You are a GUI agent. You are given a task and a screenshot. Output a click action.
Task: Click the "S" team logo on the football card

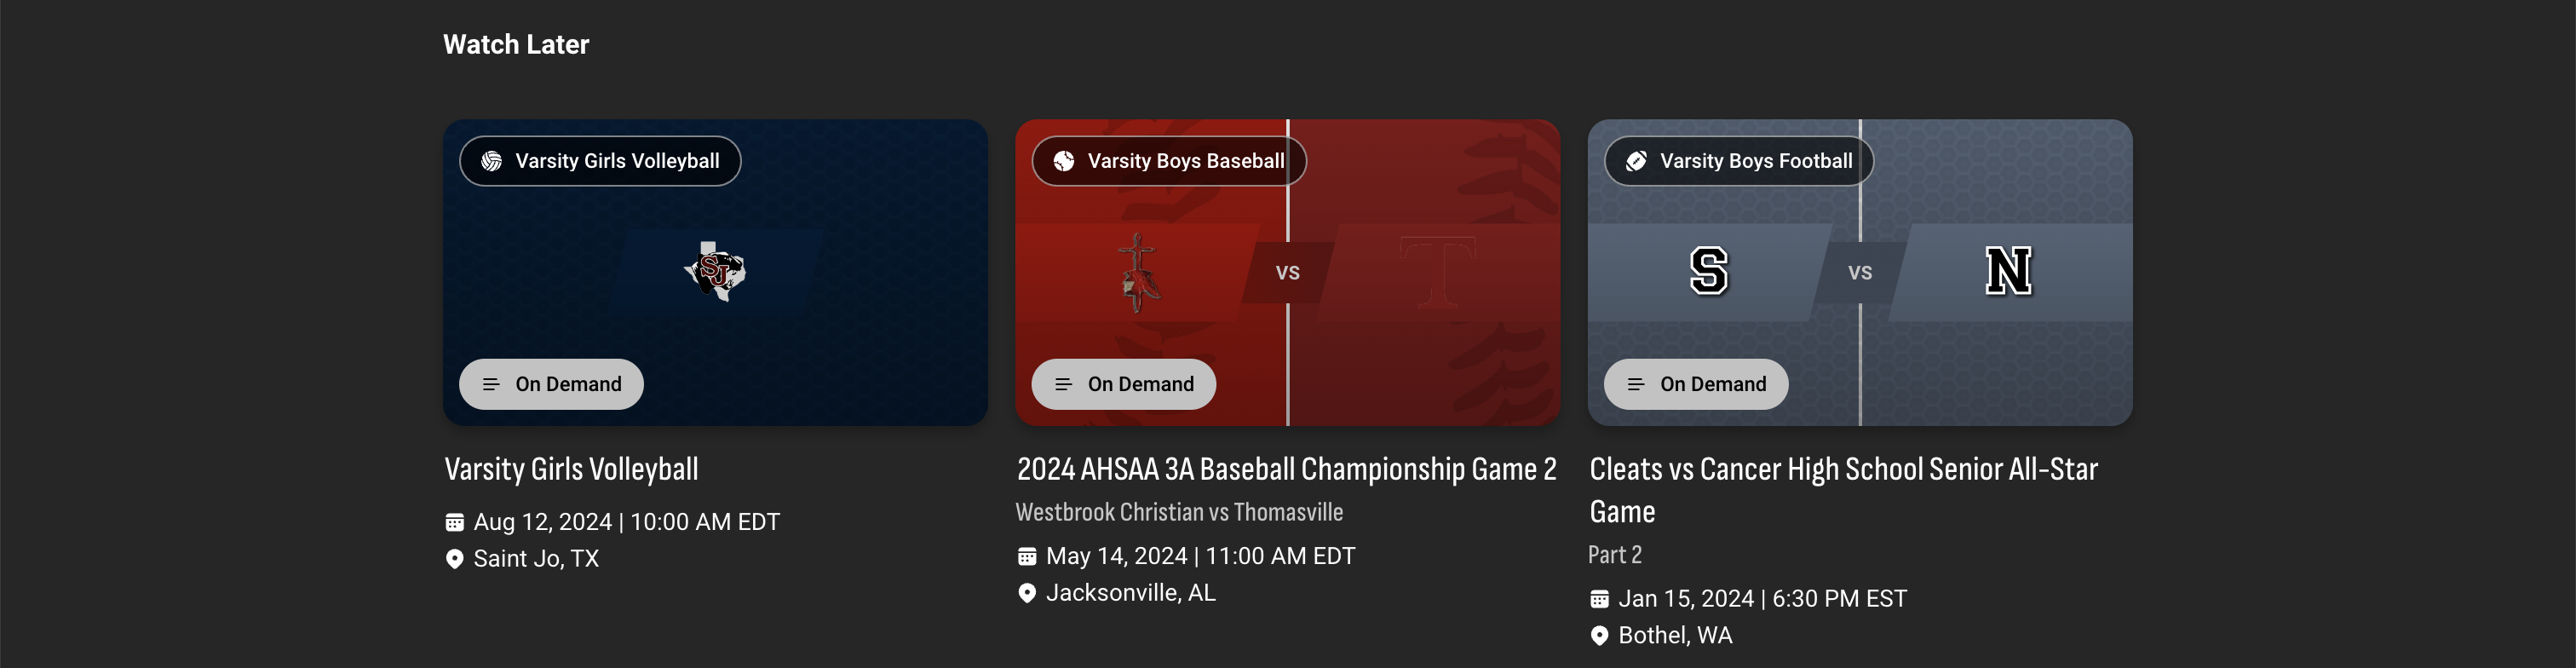1711,272
